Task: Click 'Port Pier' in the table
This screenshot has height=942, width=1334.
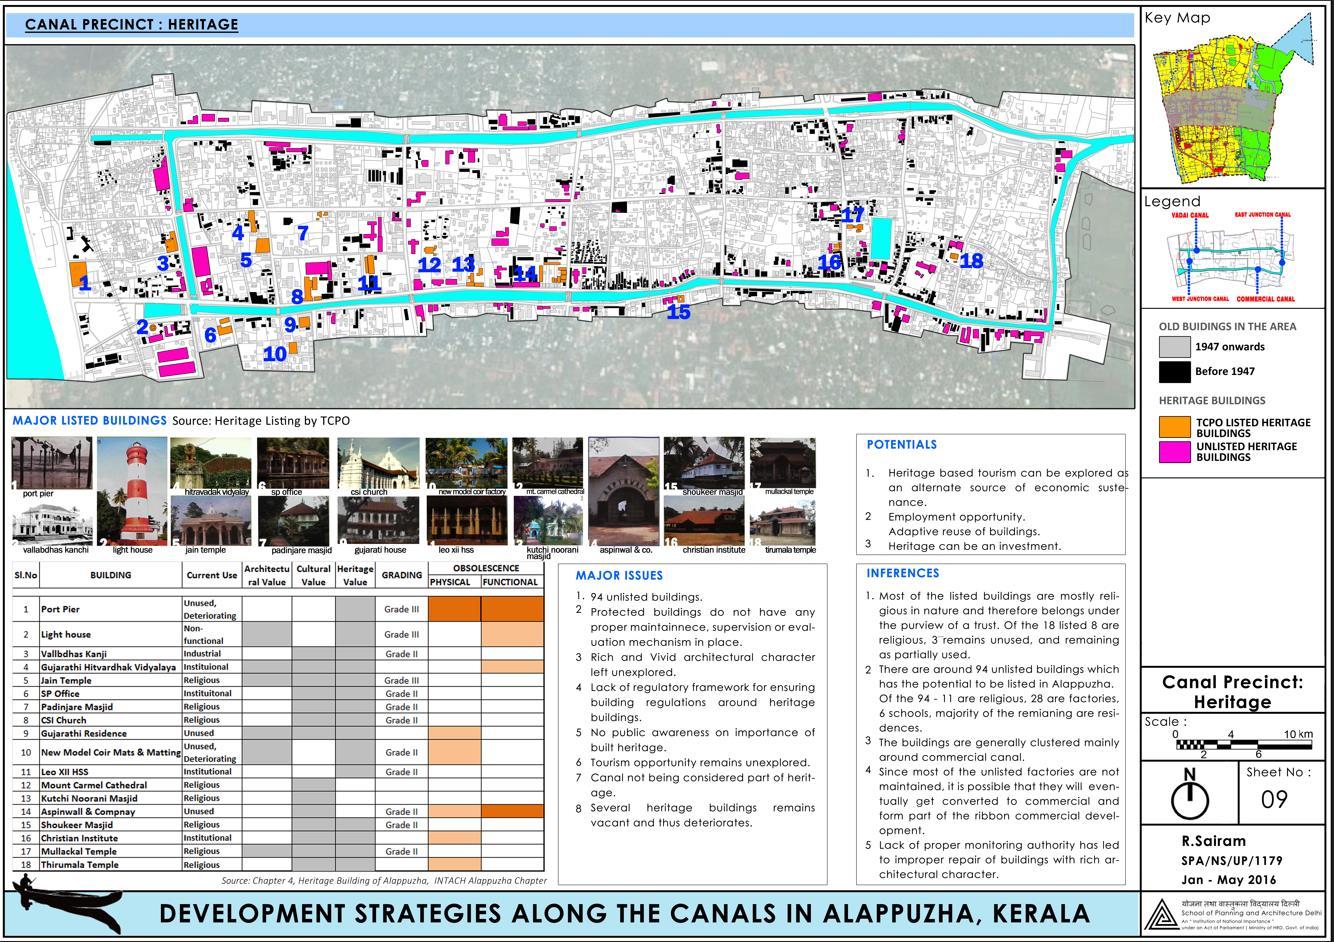Action: tap(60, 609)
